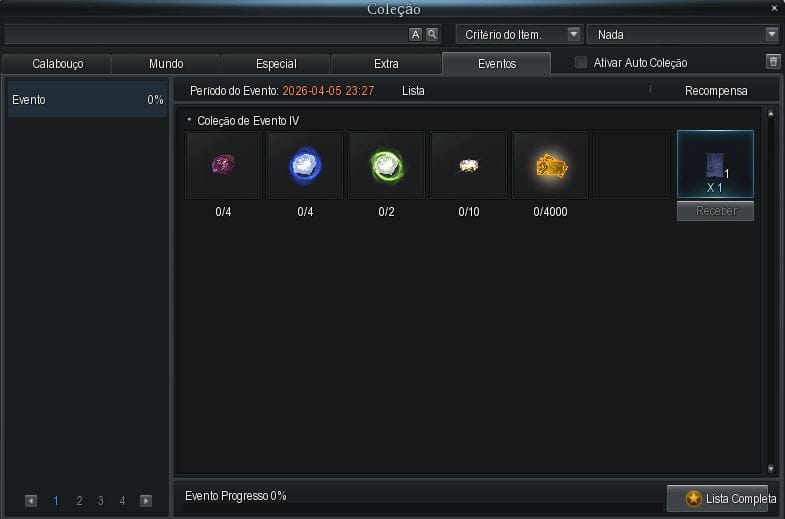The height and width of the screenshot is (519, 785).
Task: Select the green glowing orb item
Action: 387,165
